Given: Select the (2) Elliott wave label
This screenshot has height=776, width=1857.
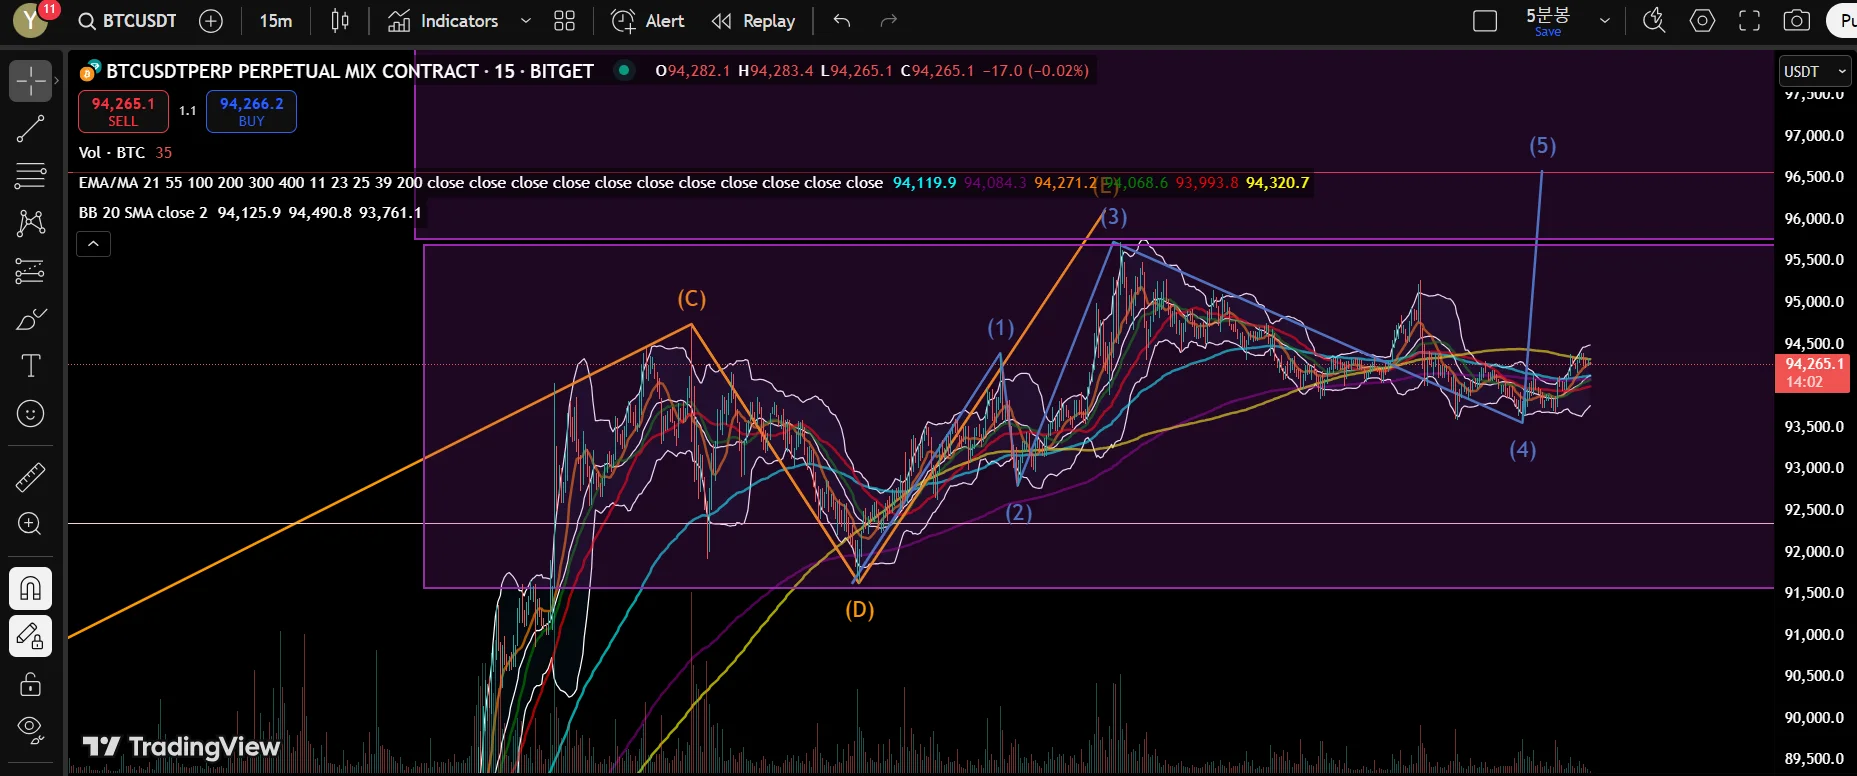Looking at the screenshot, I should coord(1019,512).
